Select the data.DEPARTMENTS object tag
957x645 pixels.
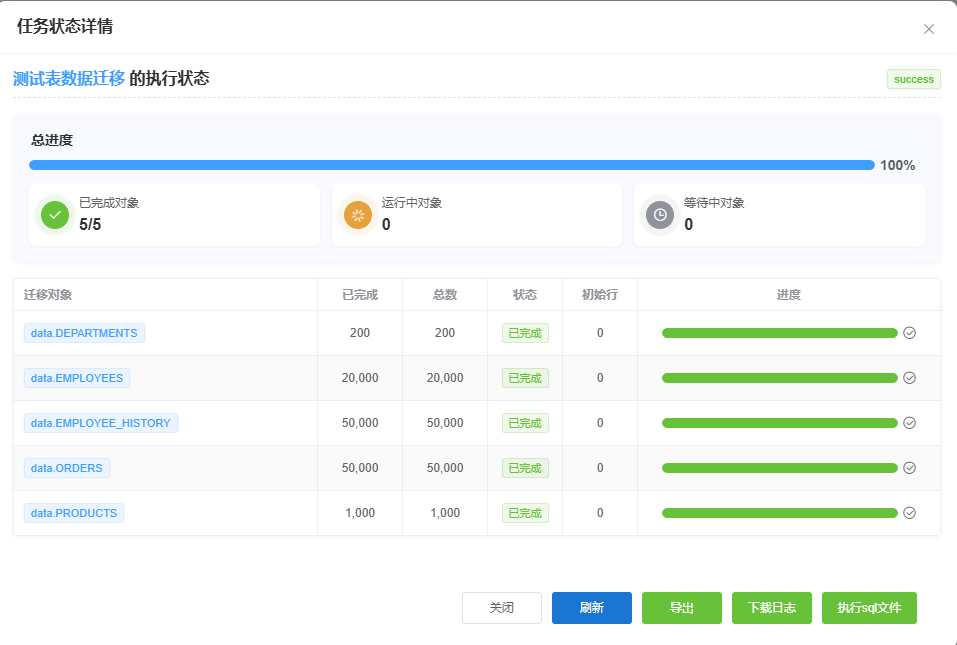(84, 333)
